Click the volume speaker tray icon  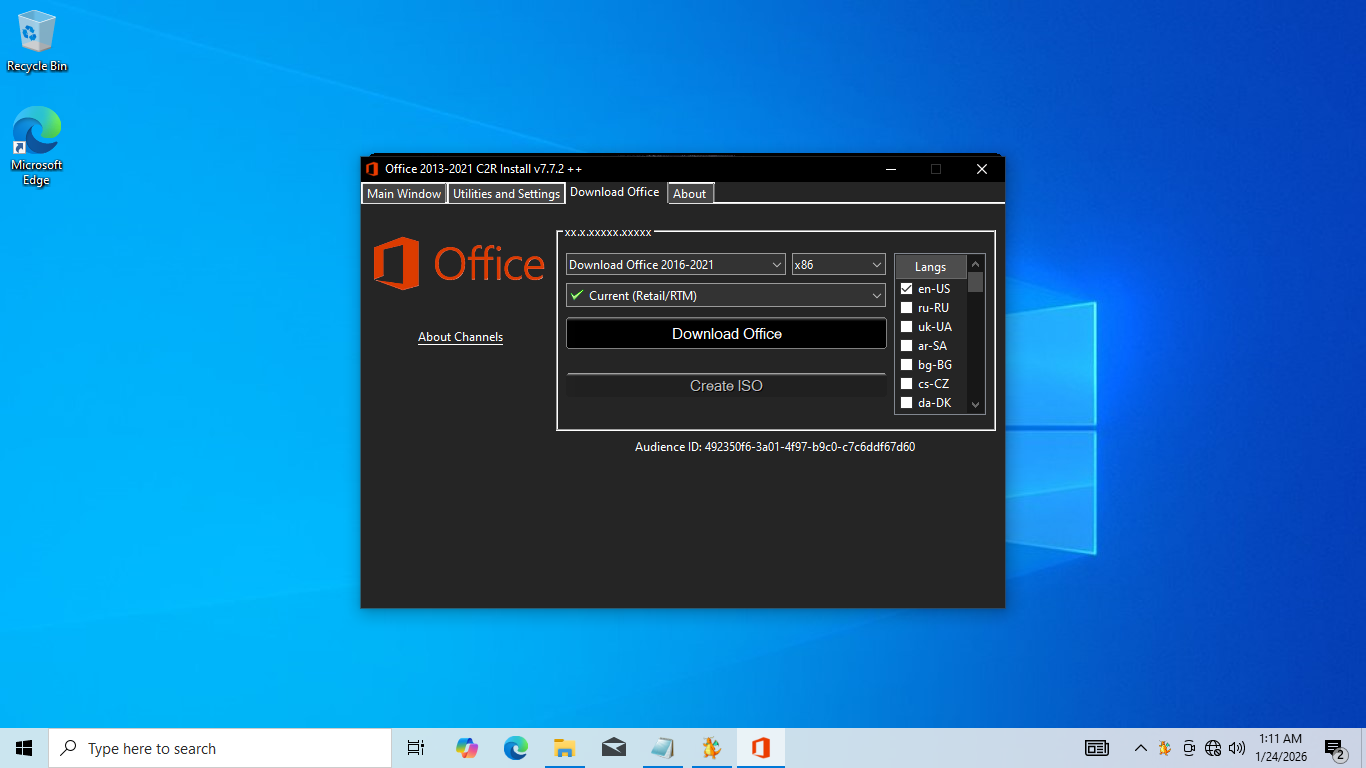coord(1237,748)
